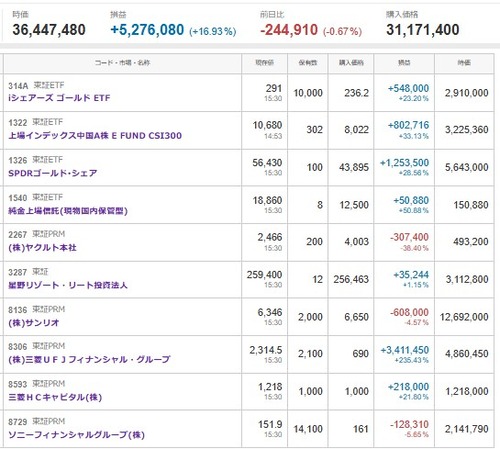Select current price 2,314.5
The image size is (500, 449).
(x=266, y=350)
